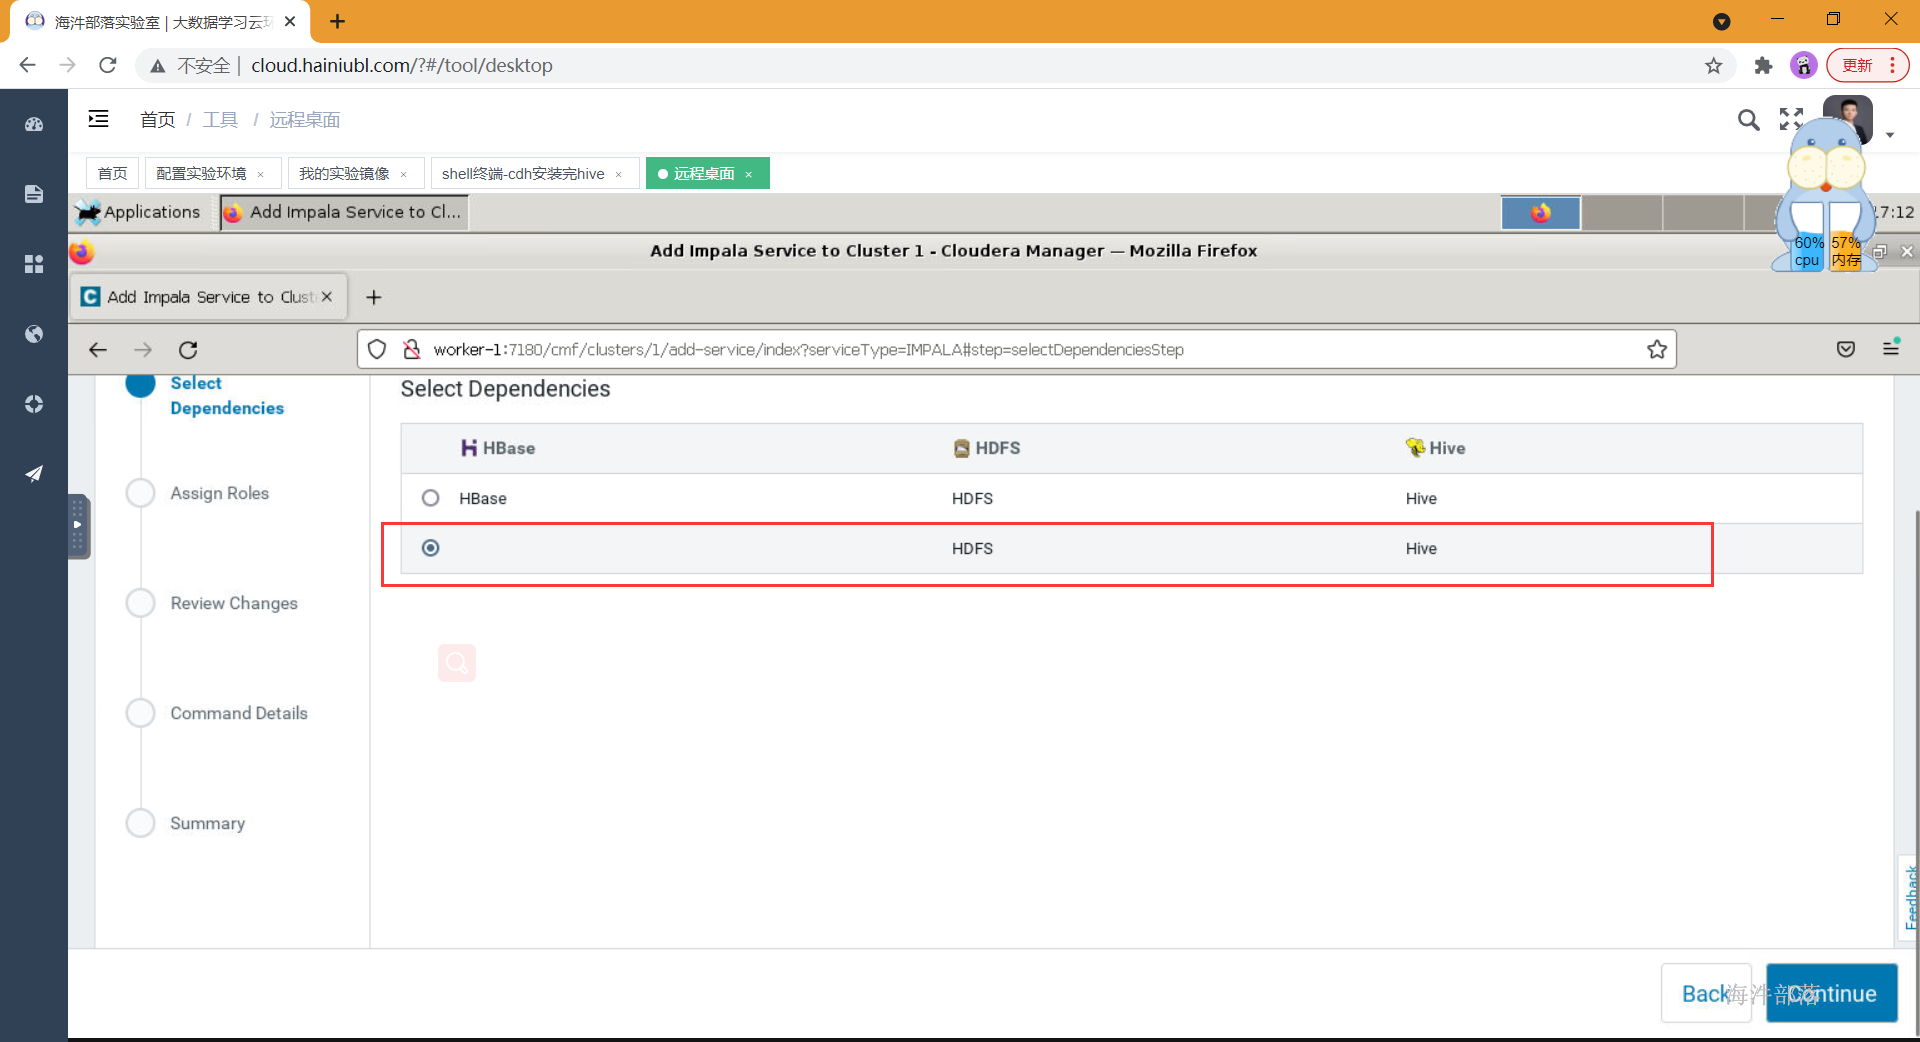Bookmark the page with Chrome star icon
The width and height of the screenshot is (1920, 1042).
(1714, 65)
